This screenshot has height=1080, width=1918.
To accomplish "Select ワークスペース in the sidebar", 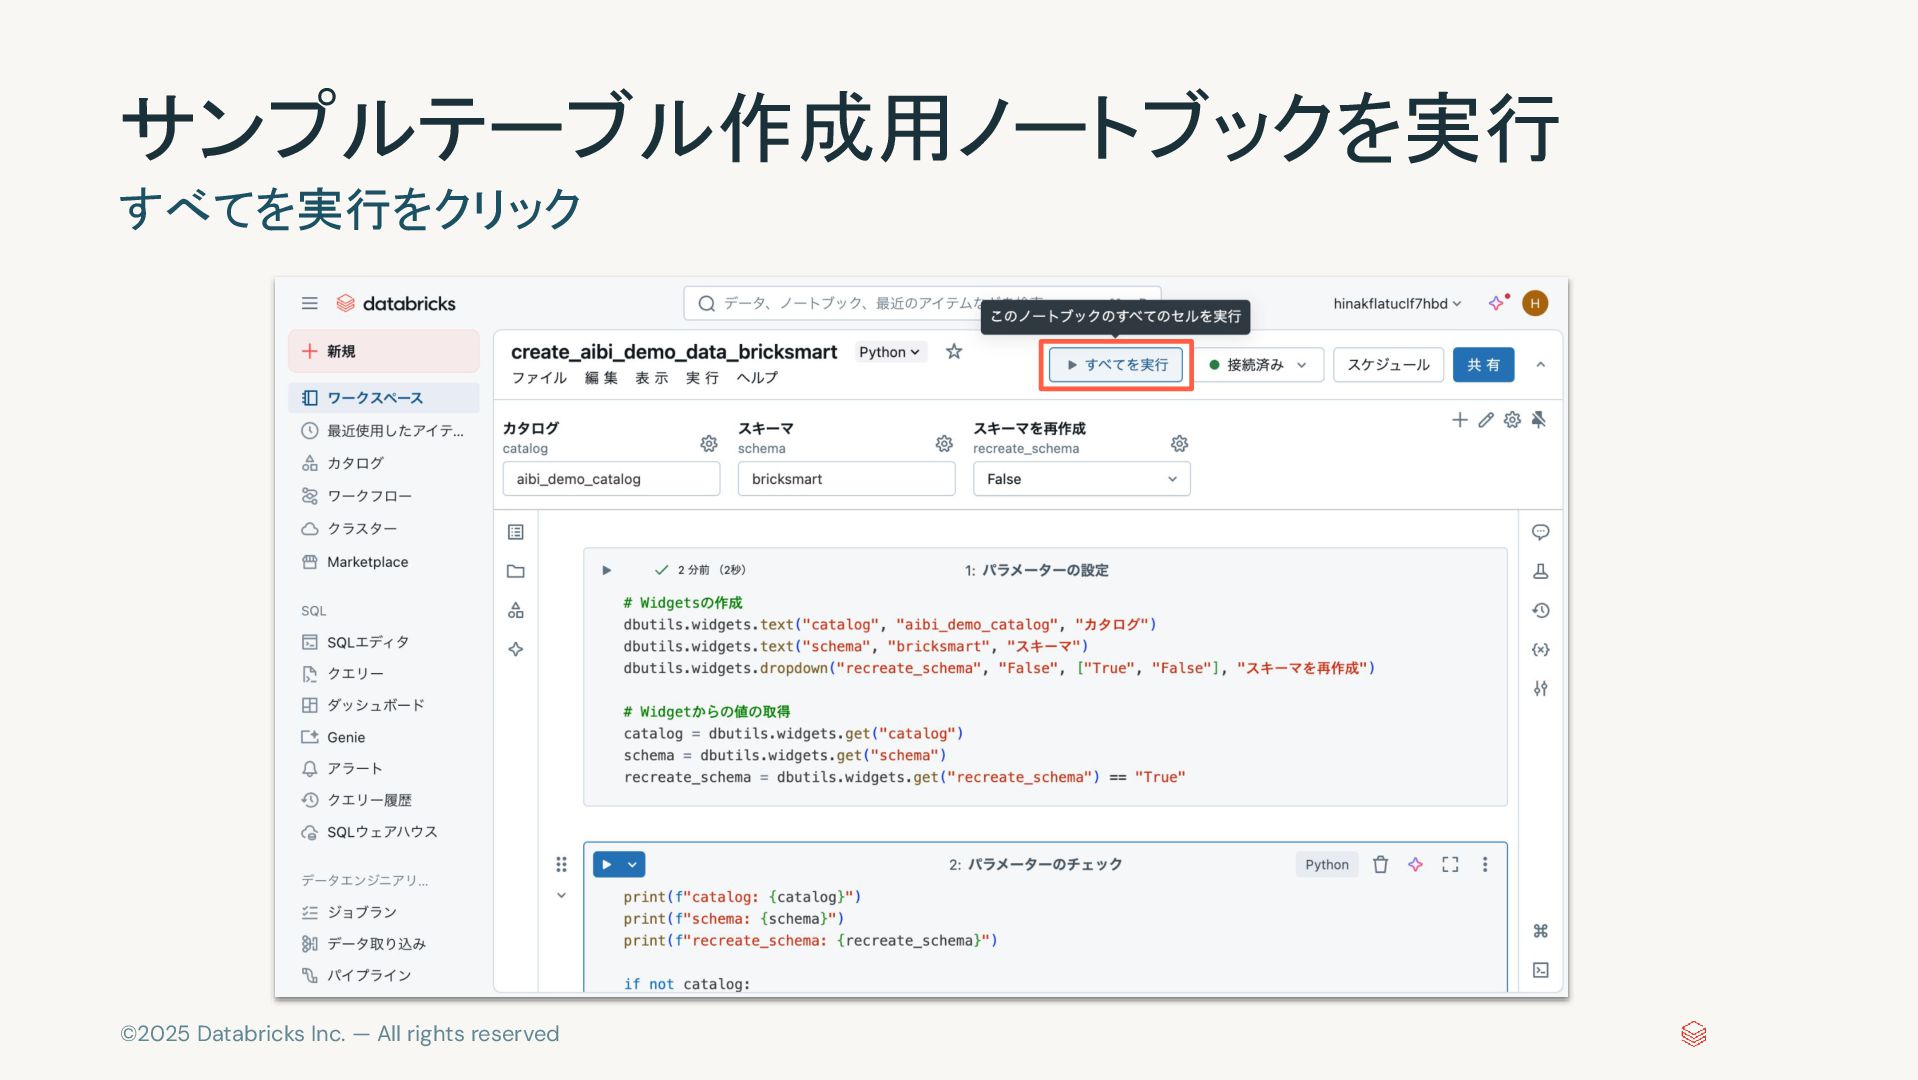I will pos(384,398).
